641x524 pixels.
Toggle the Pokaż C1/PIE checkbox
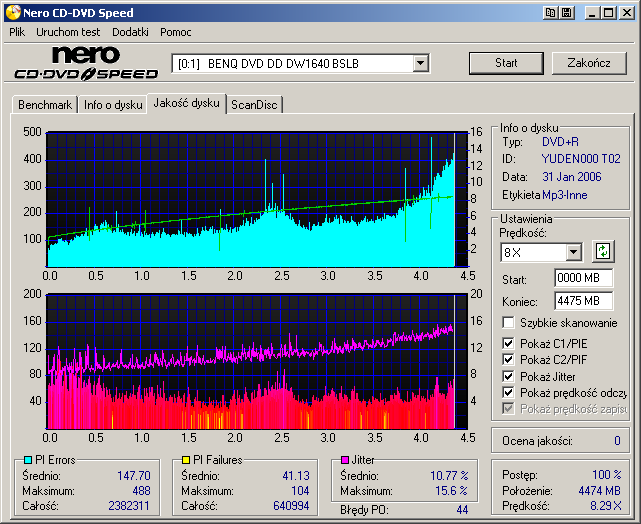[508, 343]
